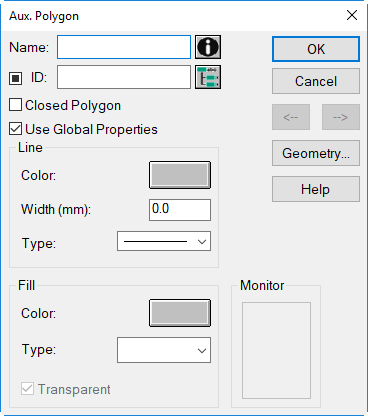Confirm with the OK button
The image size is (368, 416).
tap(316, 49)
